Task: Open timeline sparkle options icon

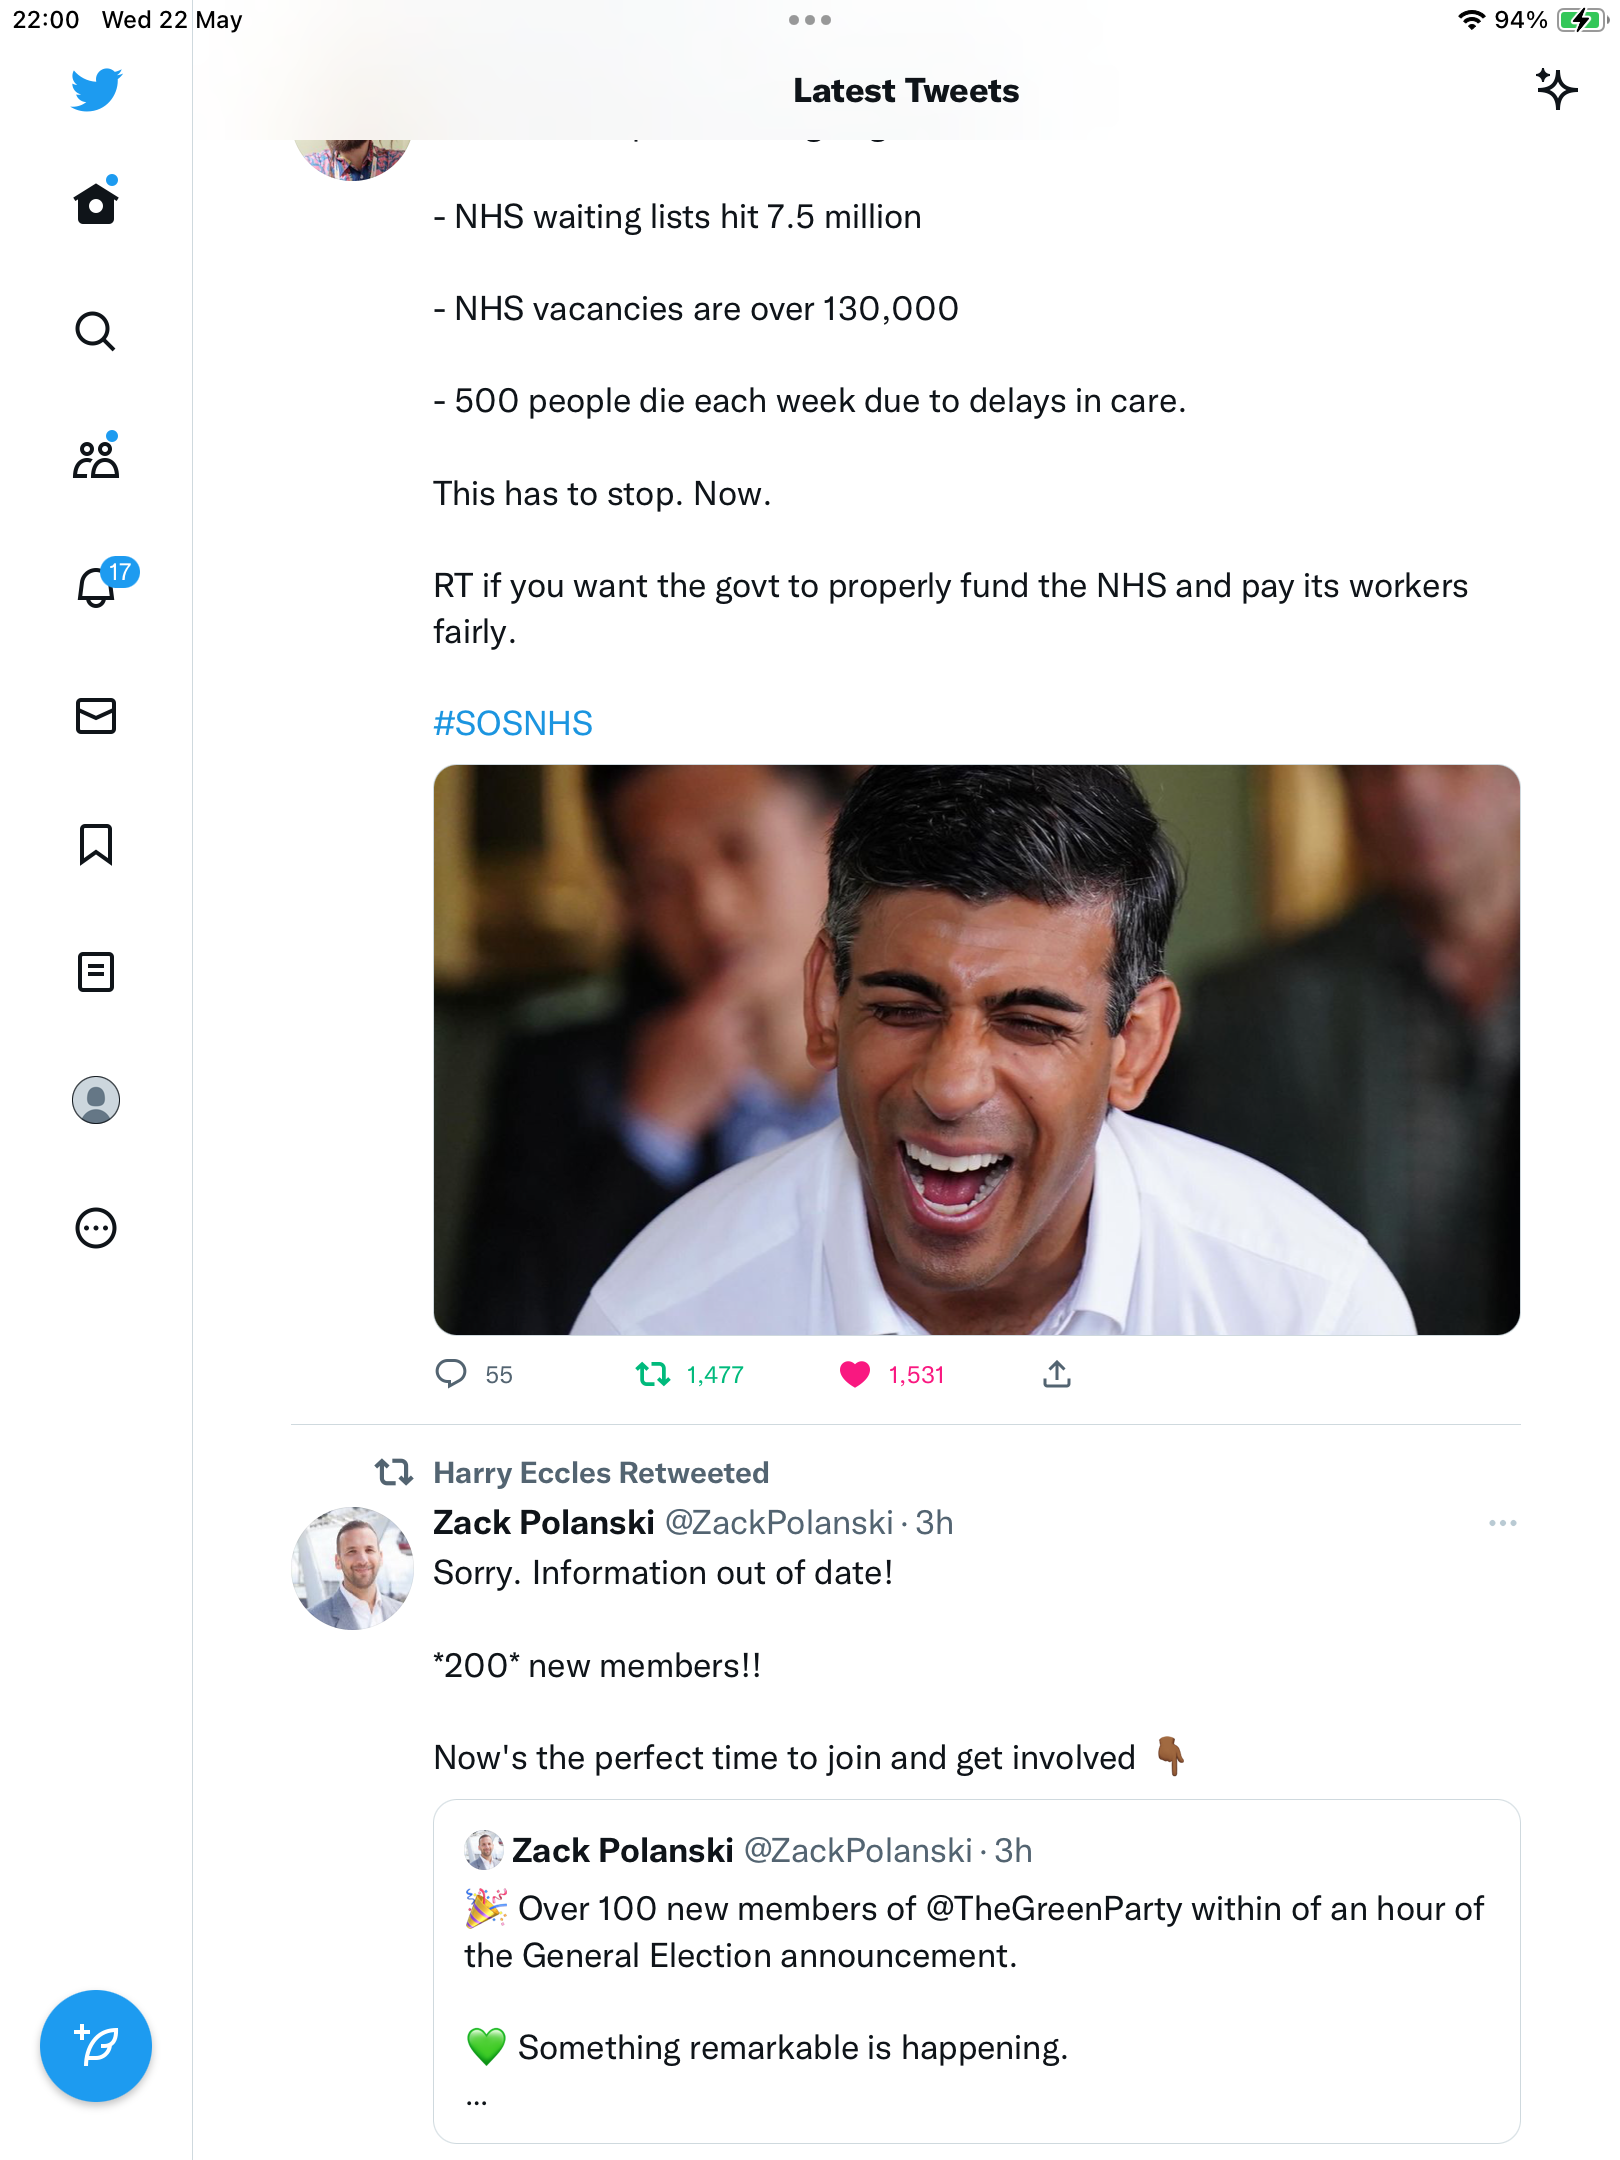Action: [x=1556, y=90]
